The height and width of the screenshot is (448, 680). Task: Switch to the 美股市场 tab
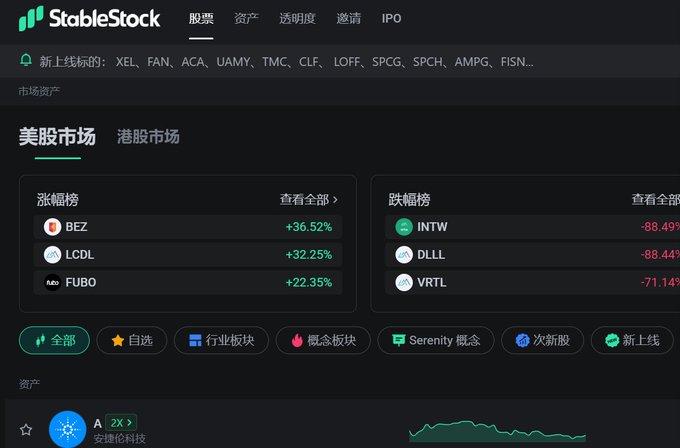[x=57, y=137]
